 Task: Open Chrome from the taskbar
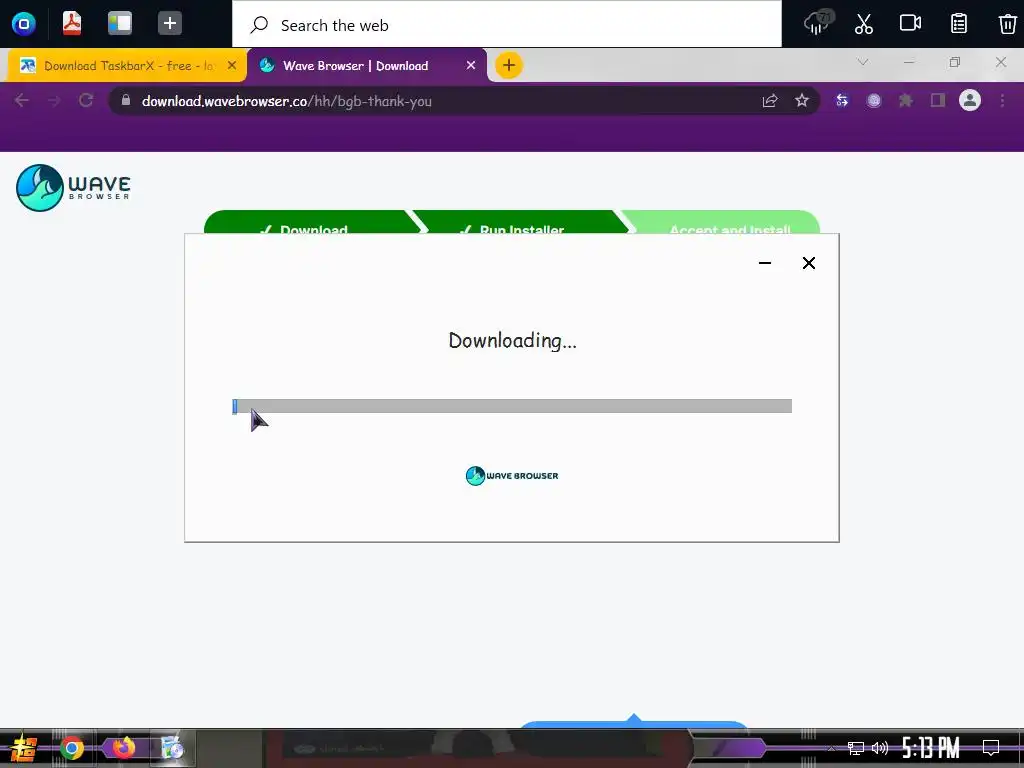coord(72,748)
